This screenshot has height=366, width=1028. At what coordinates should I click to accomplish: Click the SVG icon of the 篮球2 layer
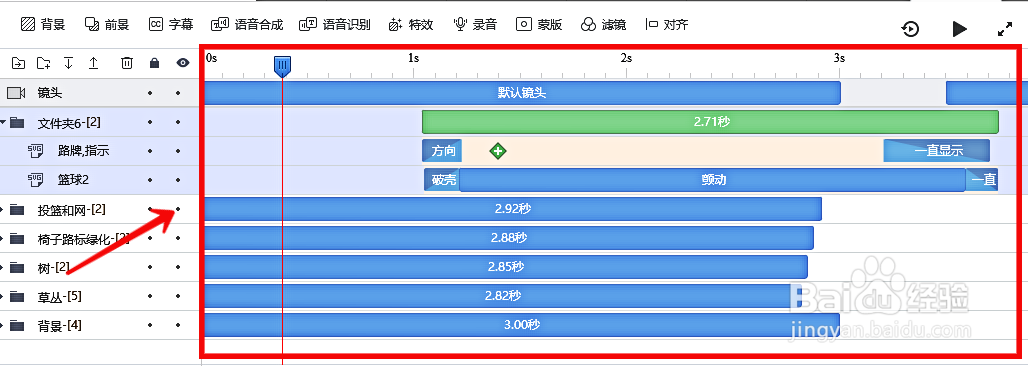click(x=35, y=180)
